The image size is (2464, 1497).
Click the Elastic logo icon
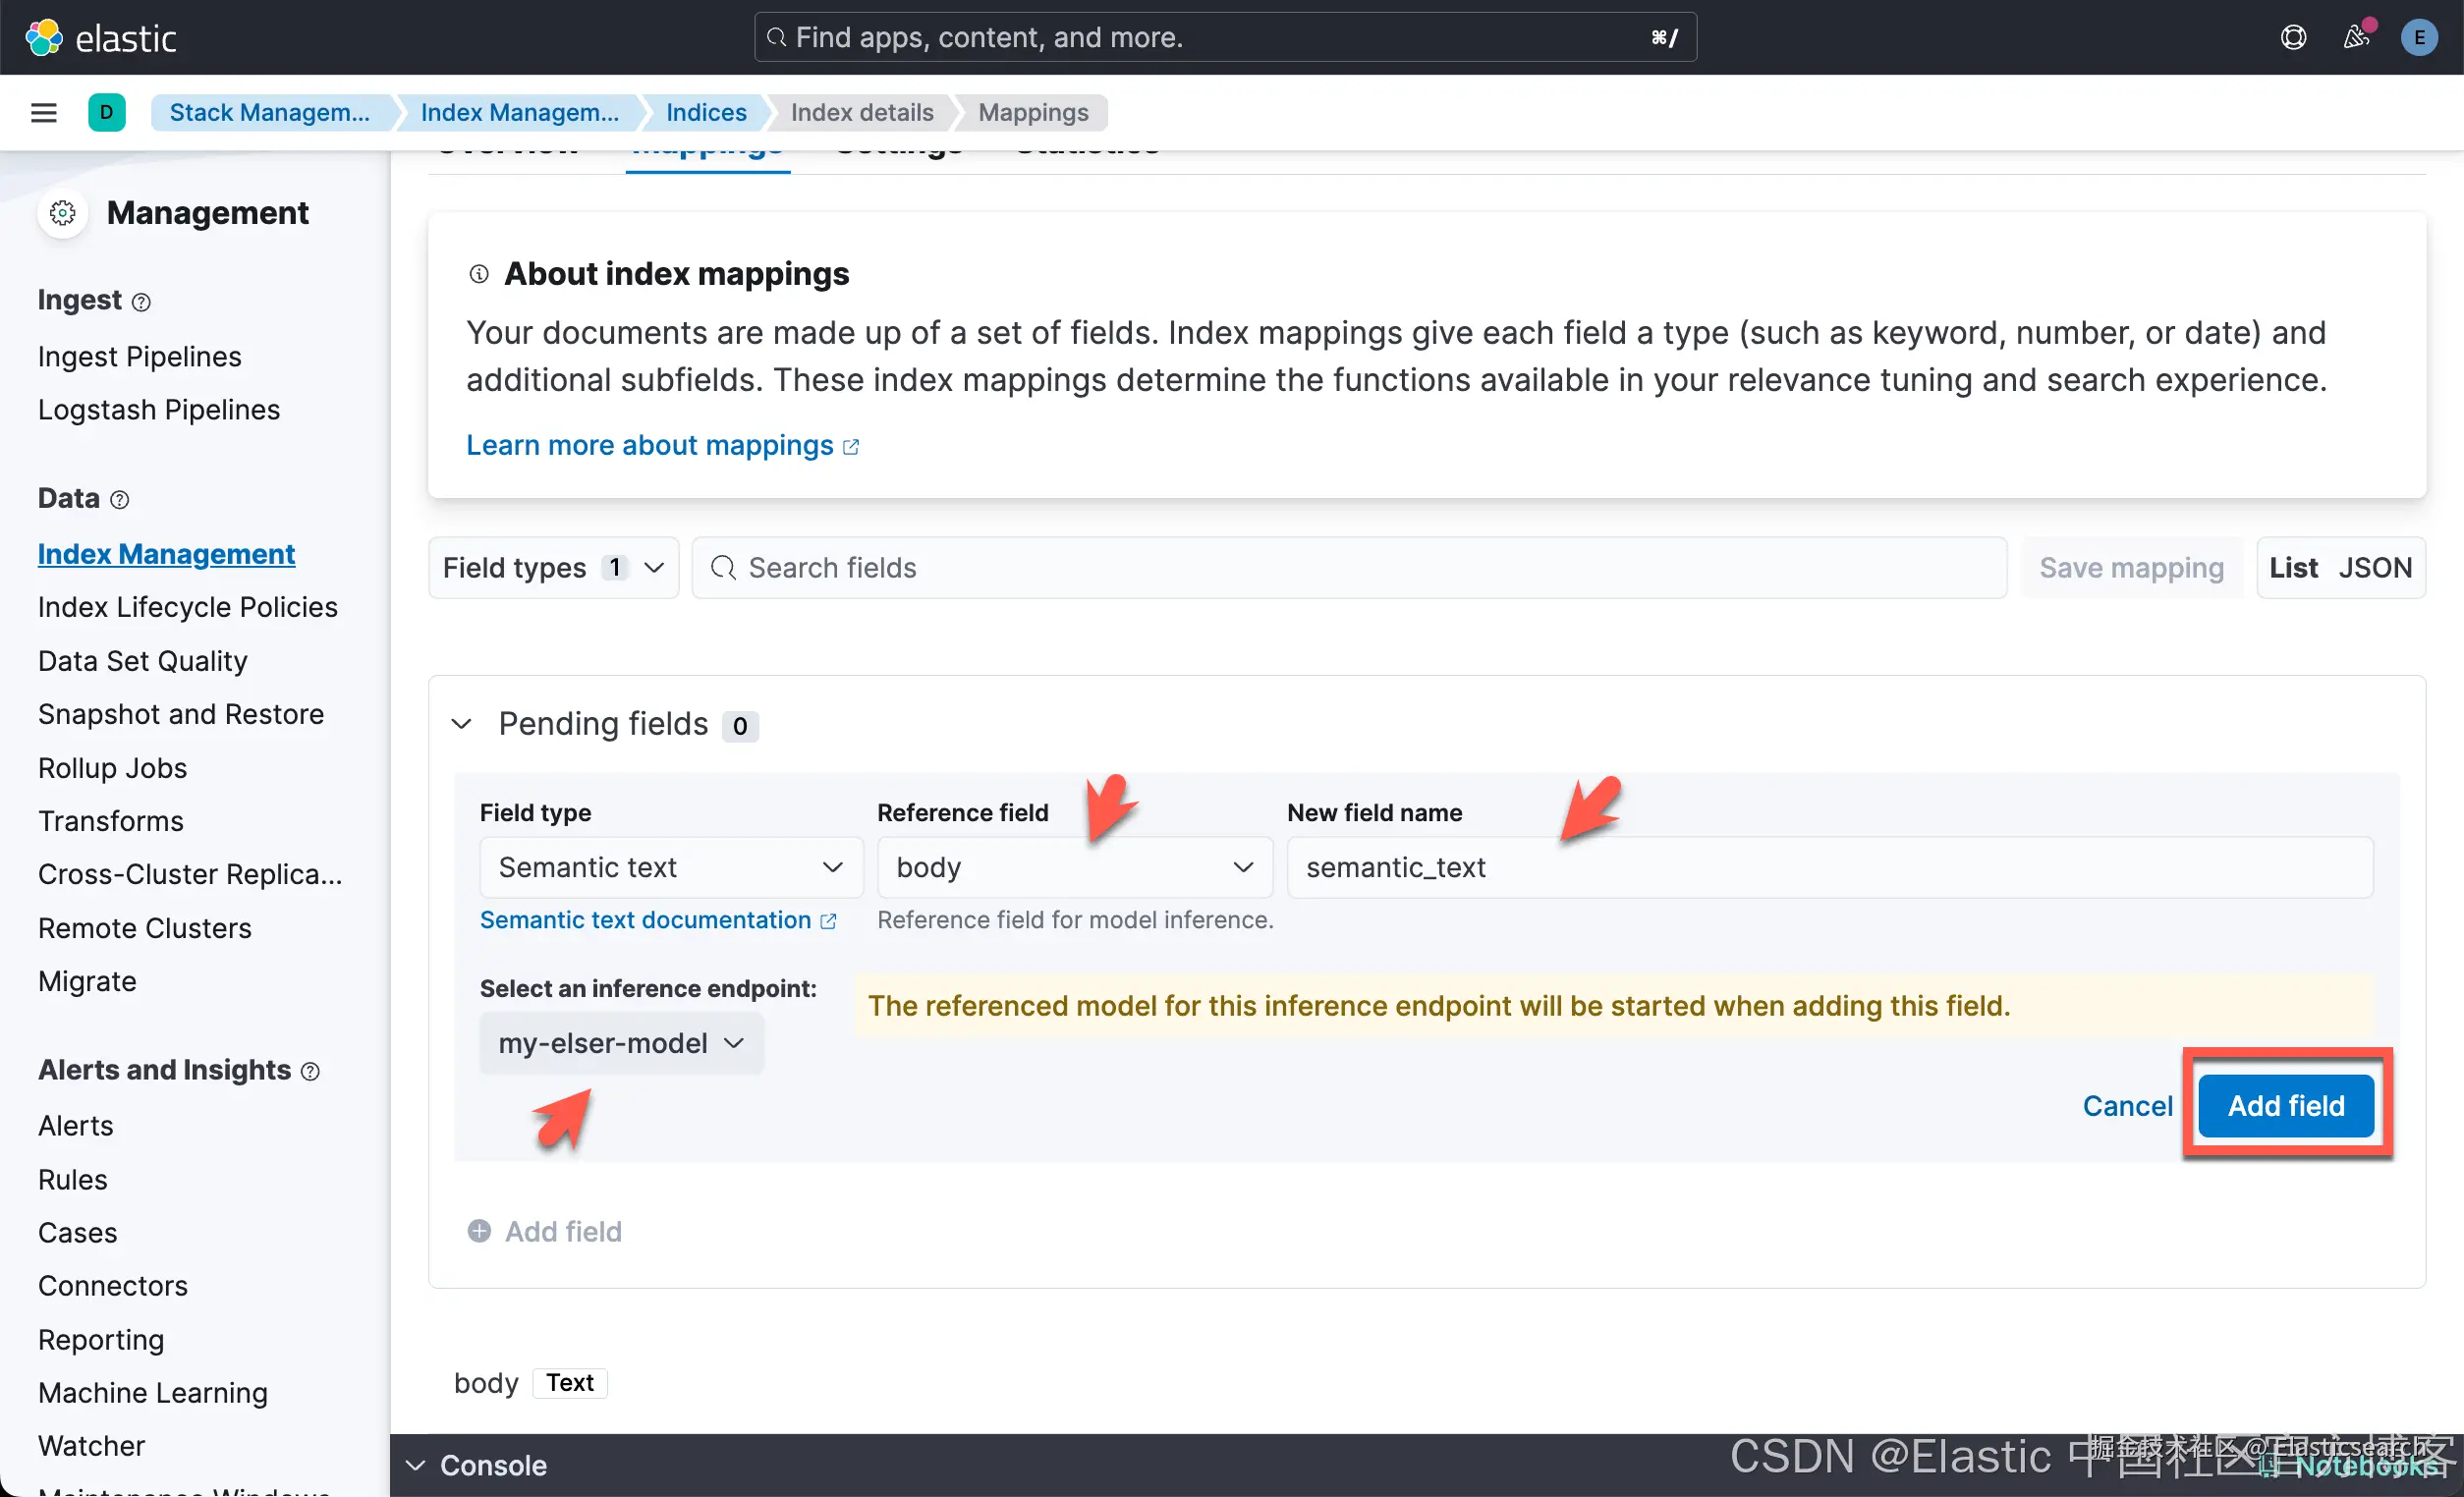point(43,38)
